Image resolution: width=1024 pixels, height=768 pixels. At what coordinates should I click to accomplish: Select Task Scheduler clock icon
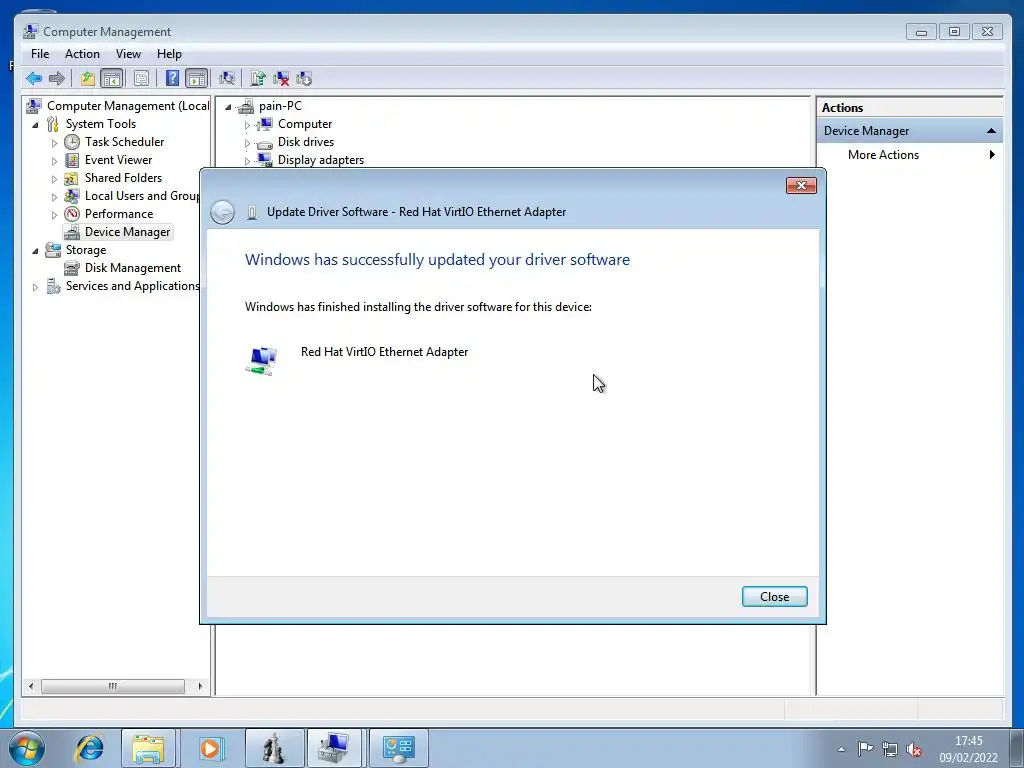click(72, 142)
